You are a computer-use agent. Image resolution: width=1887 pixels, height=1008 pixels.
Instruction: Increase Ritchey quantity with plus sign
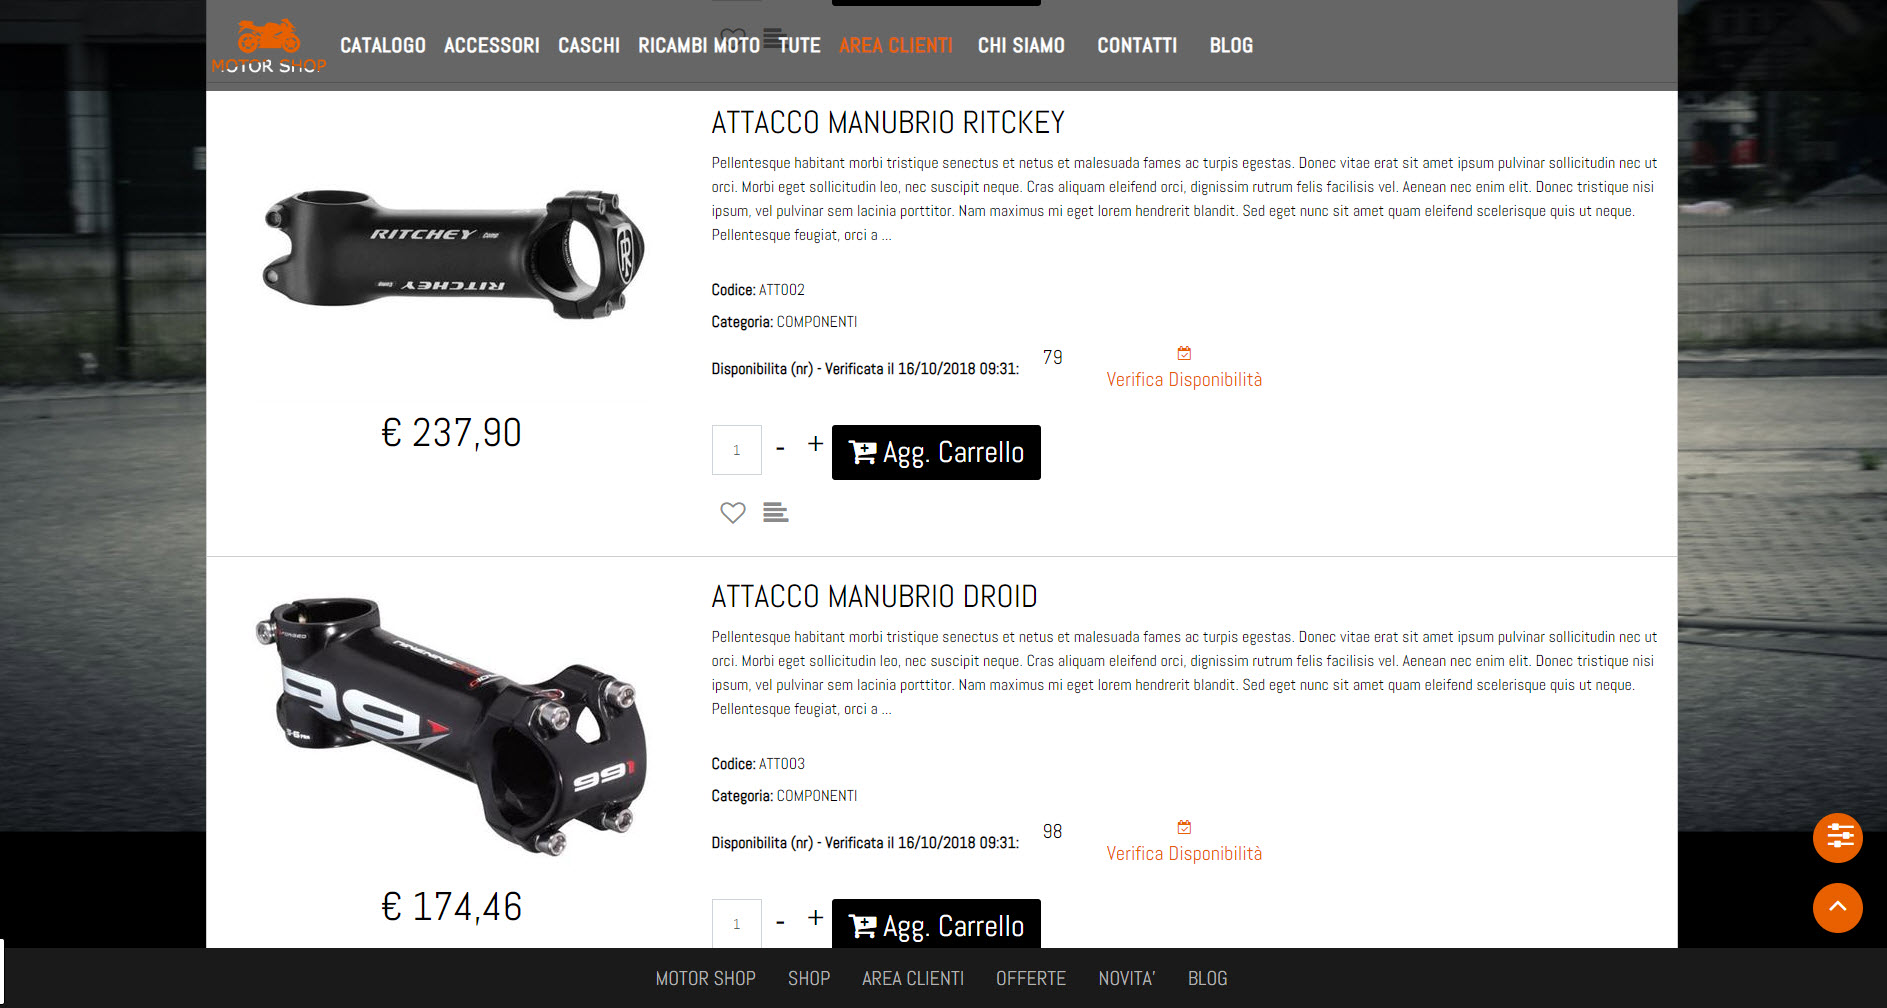click(815, 443)
